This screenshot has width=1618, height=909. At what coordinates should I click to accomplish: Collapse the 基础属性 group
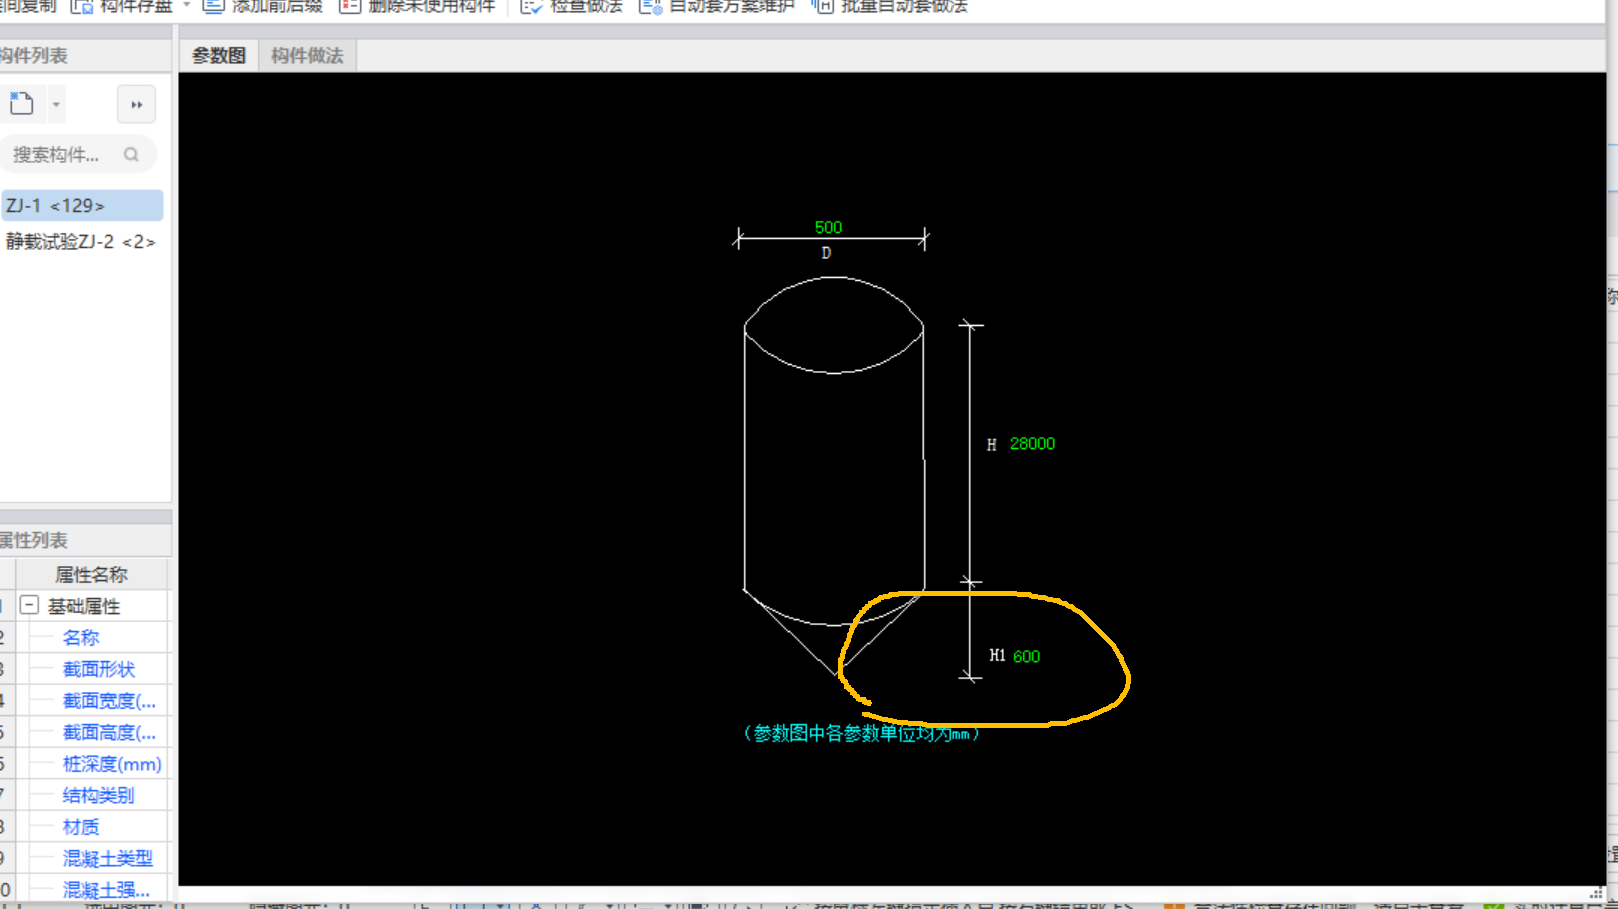tap(29, 606)
